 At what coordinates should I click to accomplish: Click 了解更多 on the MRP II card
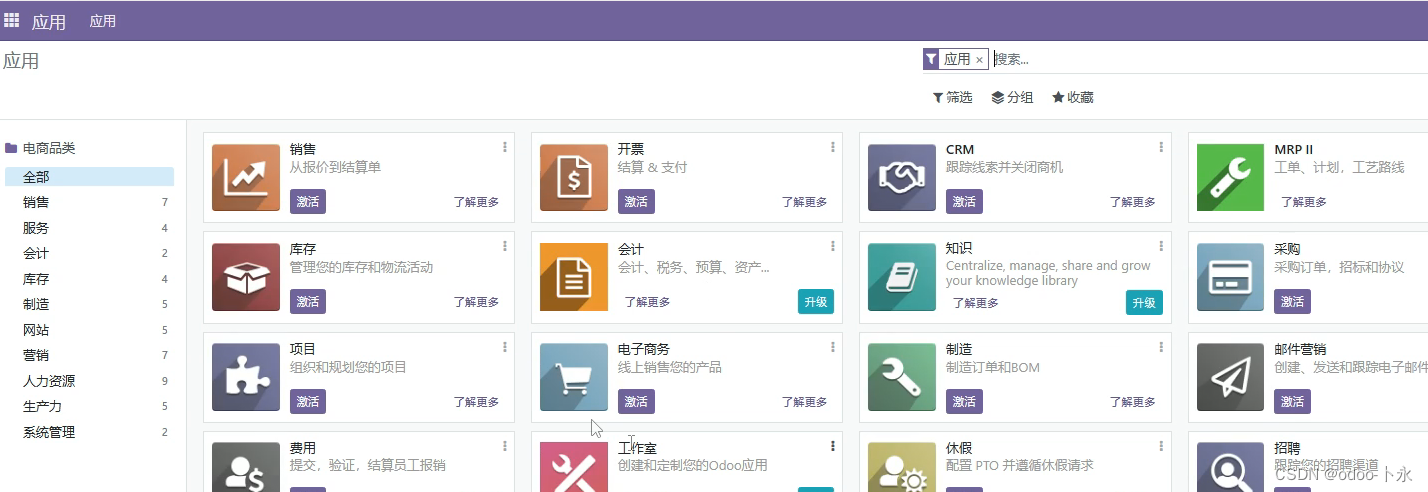1304,201
